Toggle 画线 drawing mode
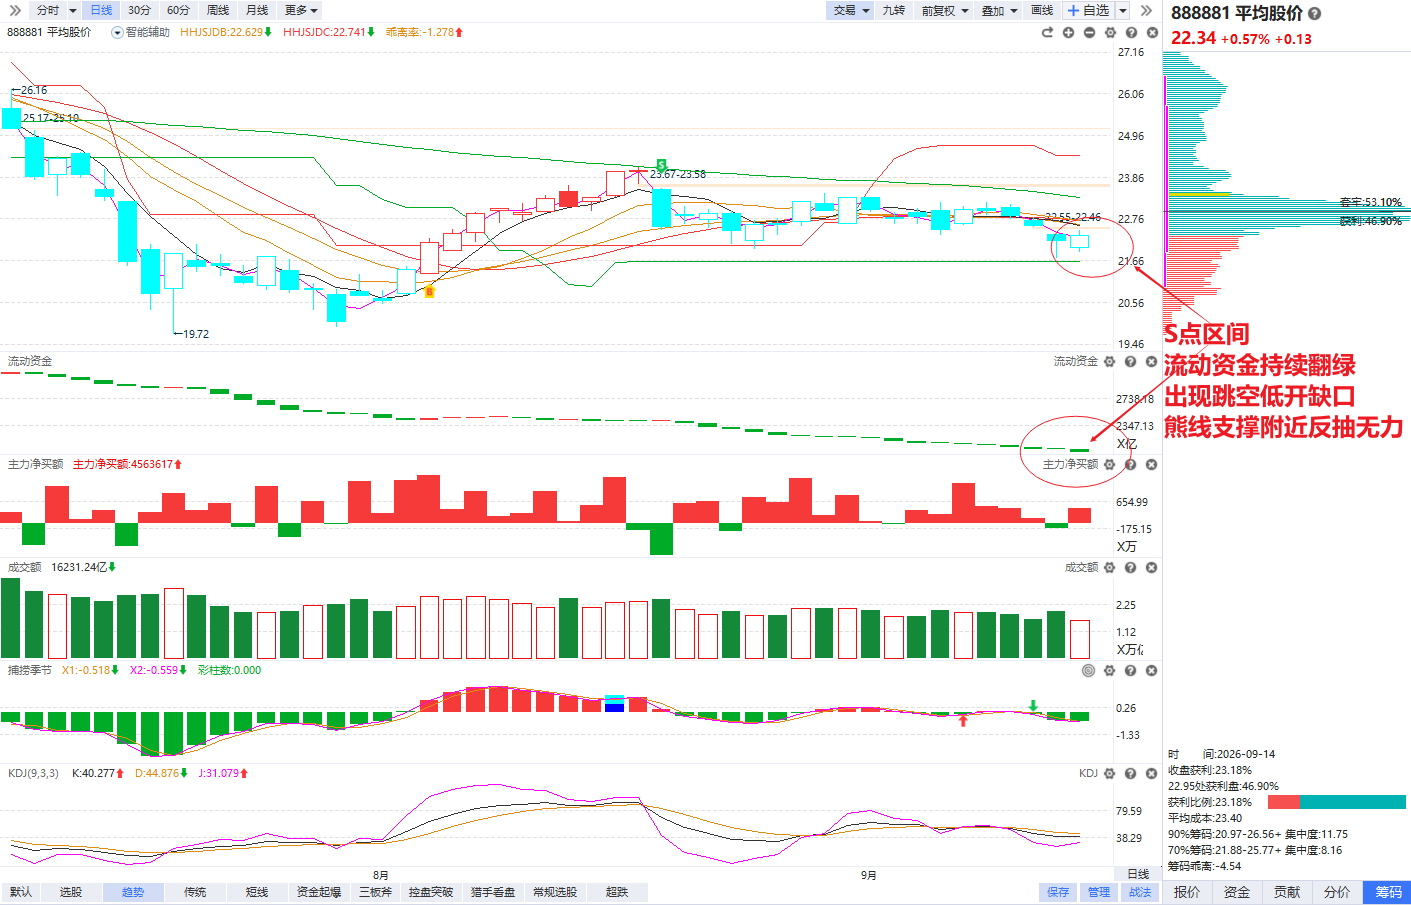 1042,10
